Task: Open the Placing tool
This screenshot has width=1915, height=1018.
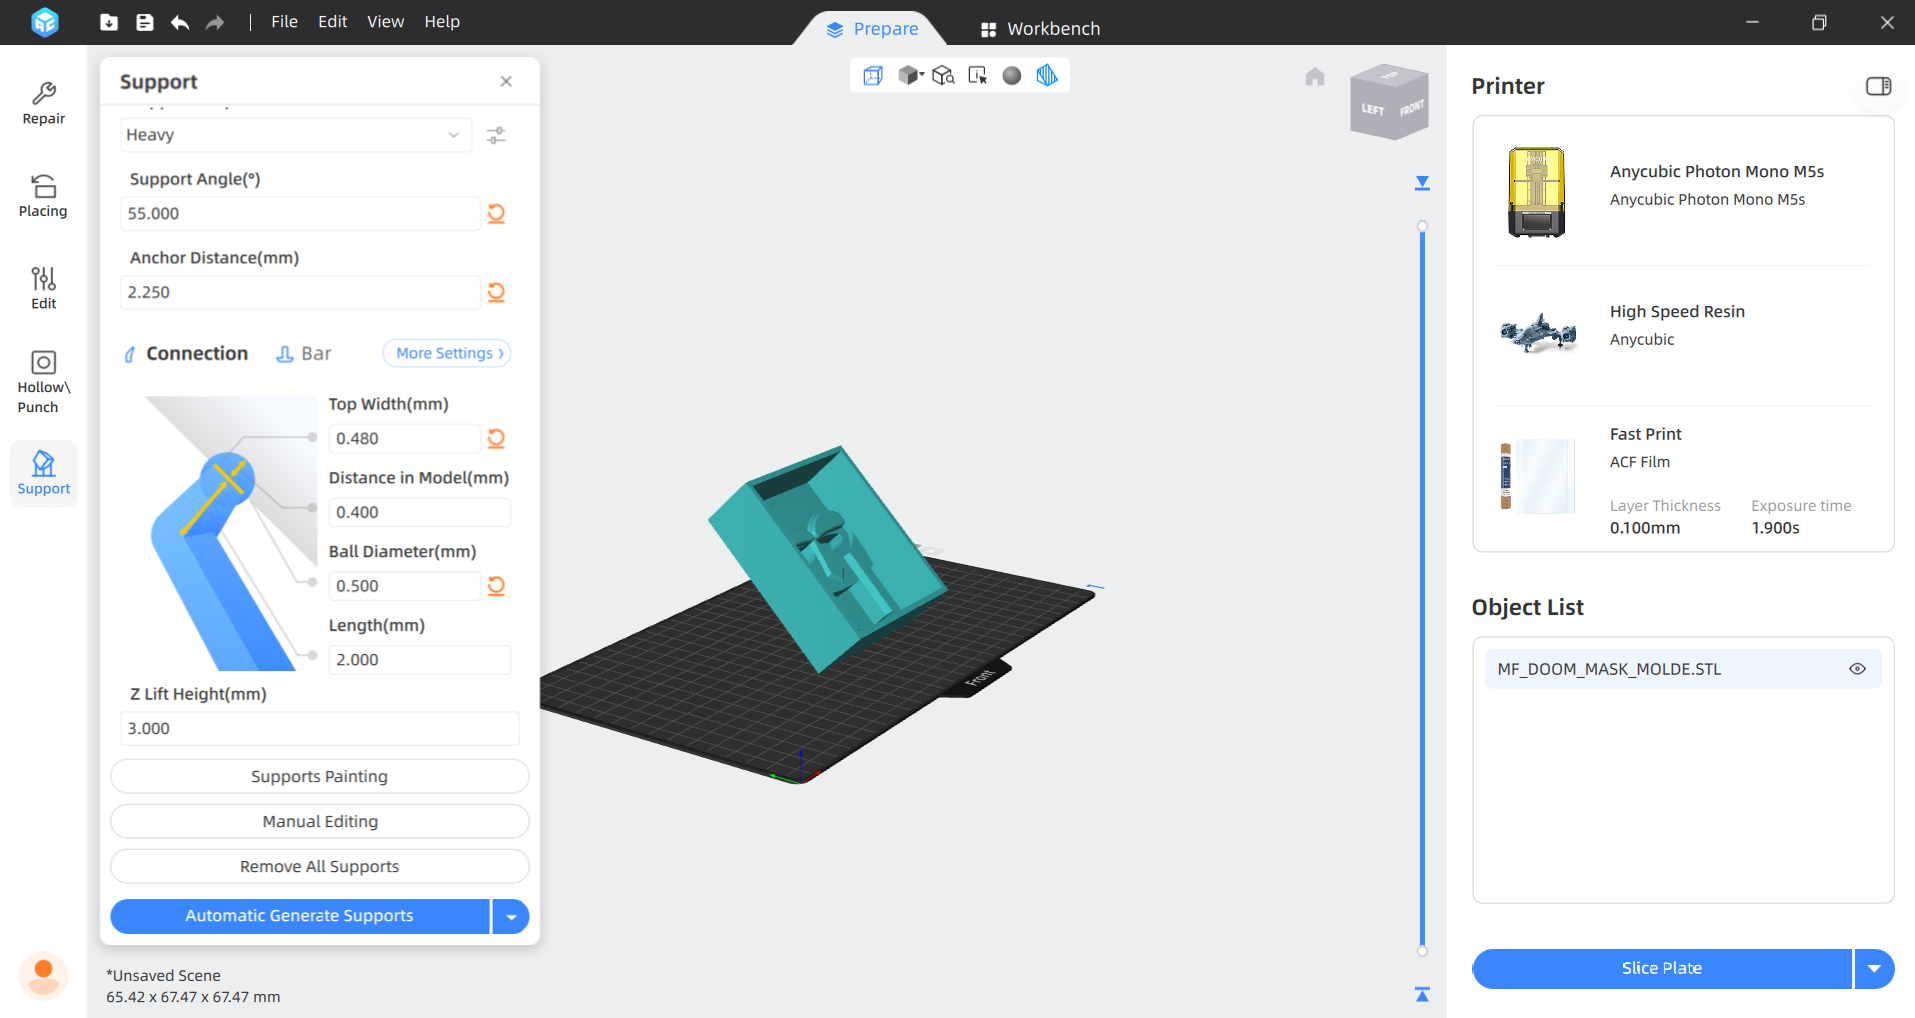Action: [44, 196]
